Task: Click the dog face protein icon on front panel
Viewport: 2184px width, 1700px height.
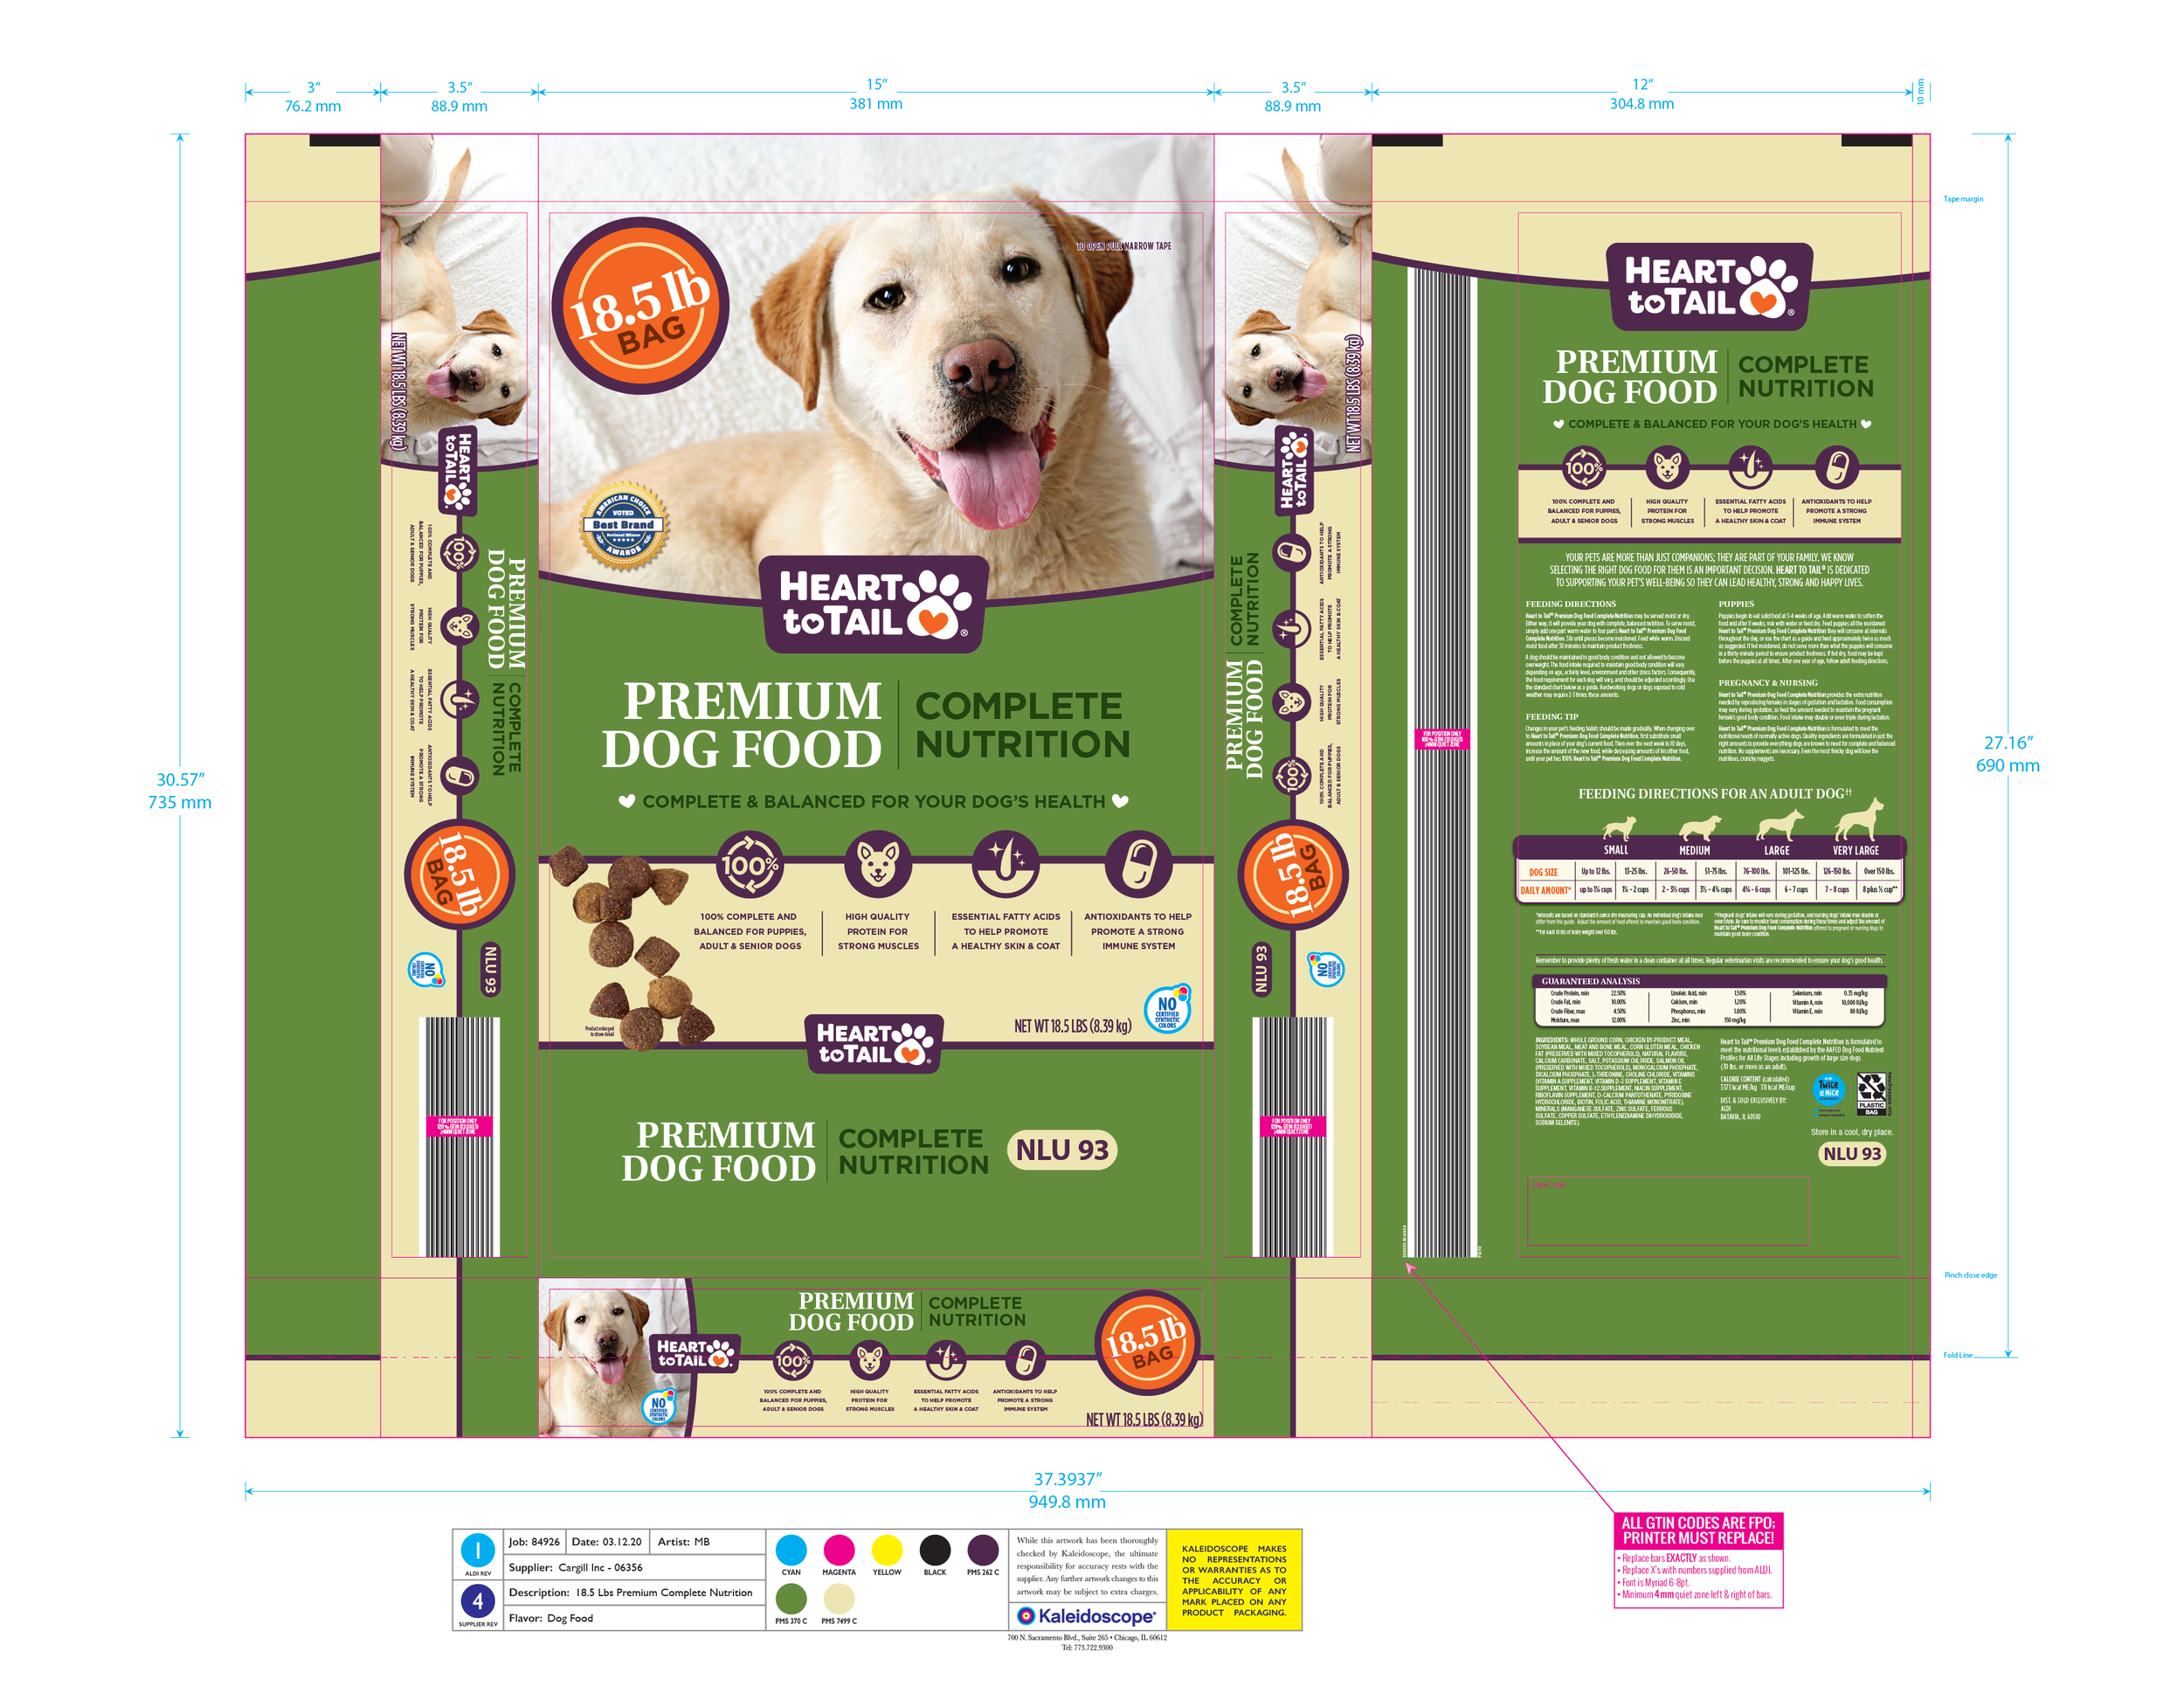Action: 878,864
